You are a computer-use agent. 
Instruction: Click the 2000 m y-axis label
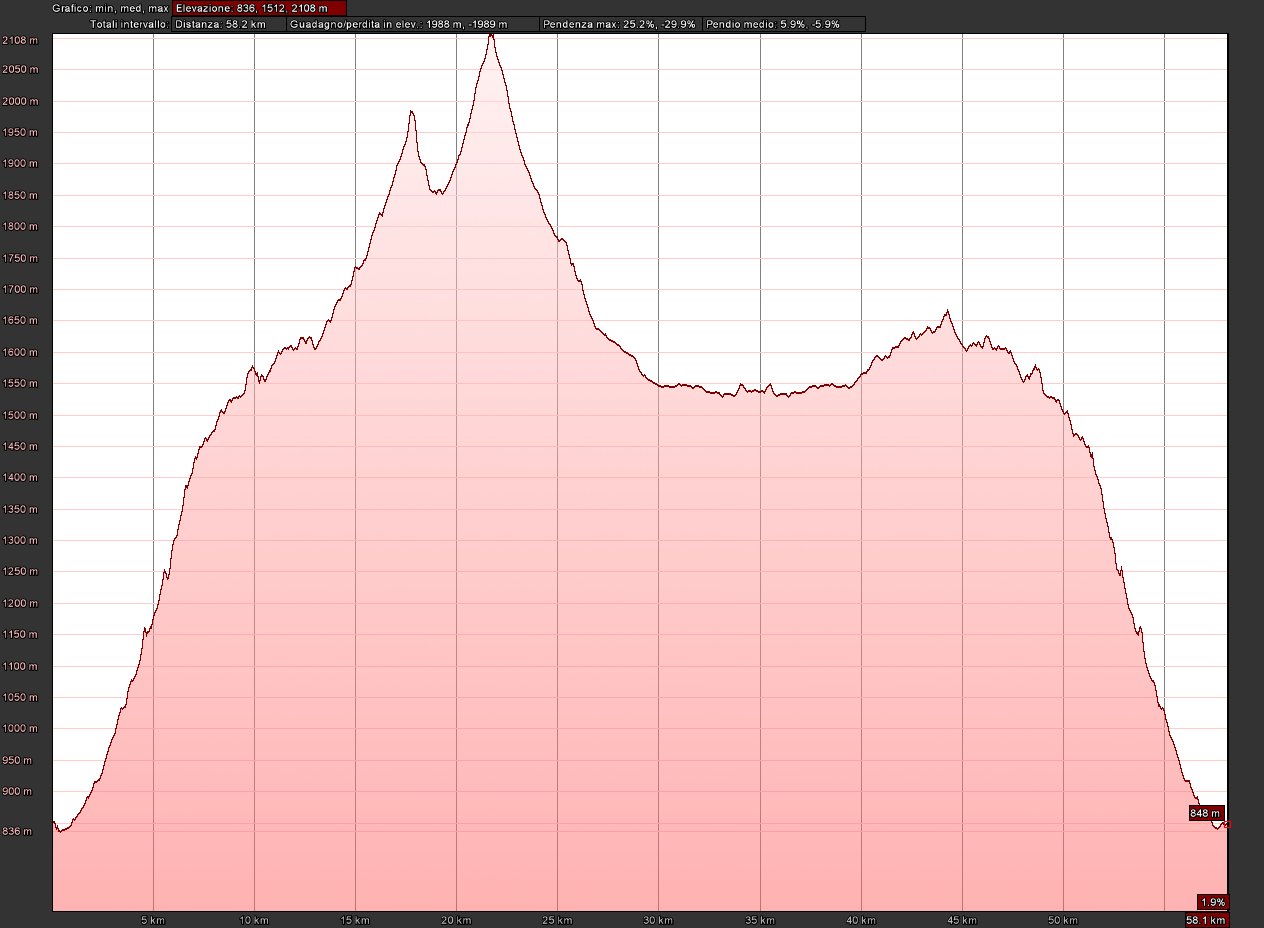click(22, 101)
